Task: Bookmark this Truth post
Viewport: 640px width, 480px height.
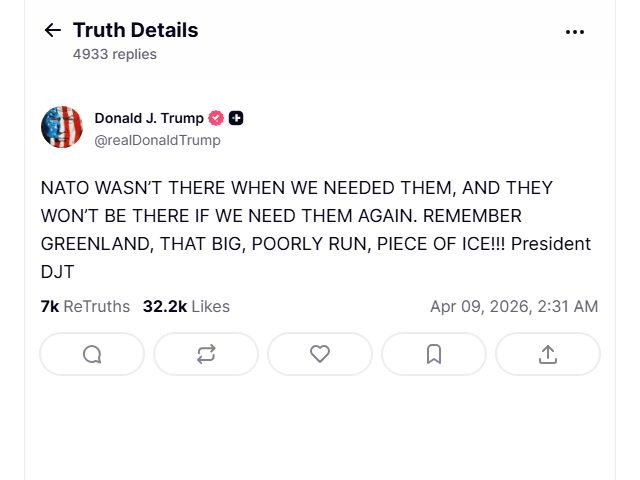Action: [434, 354]
